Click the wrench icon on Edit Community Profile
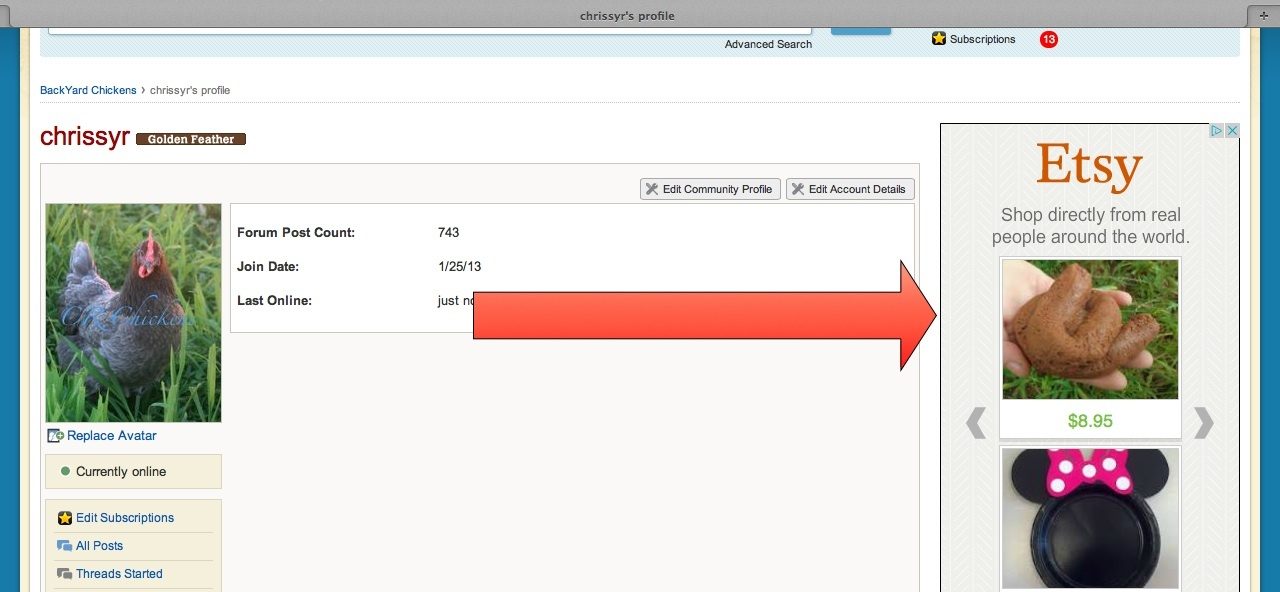Viewport: 1280px width, 592px height. (652, 189)
